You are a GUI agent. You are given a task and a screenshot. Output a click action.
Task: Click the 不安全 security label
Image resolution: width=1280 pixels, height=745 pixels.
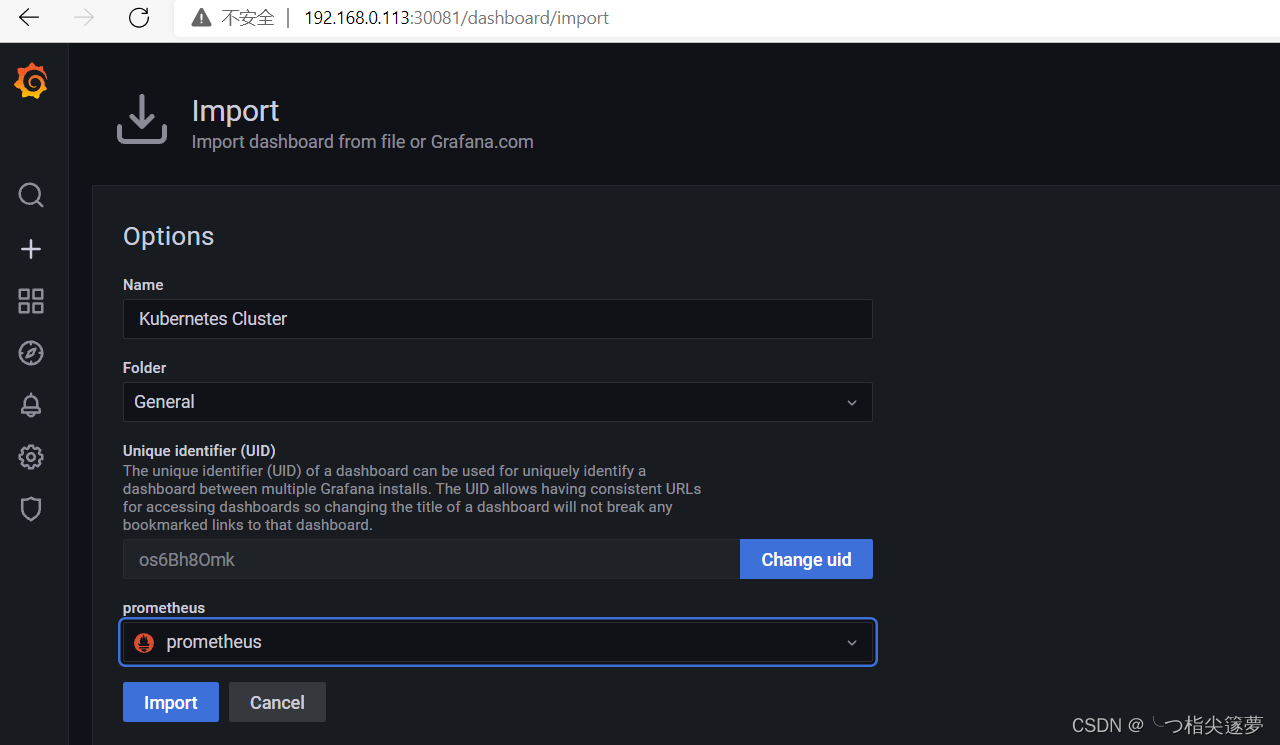coord(247,18)
